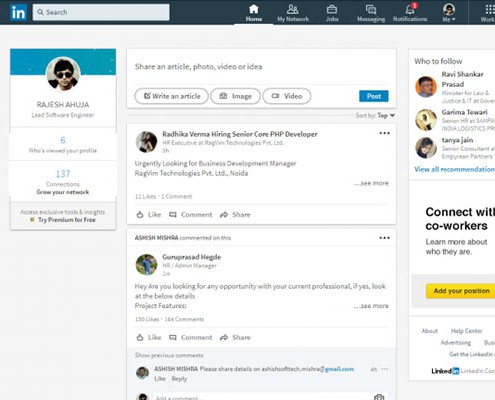Click the Video button
This screenshot has width=495, height=400.
(287, 96)
